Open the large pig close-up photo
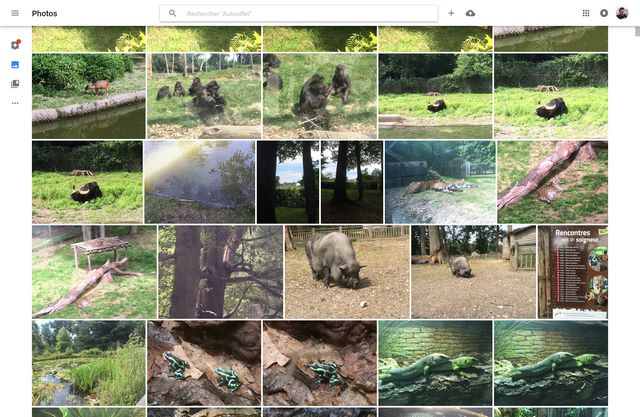Screen dimensions: 640x417 click(346, 271)
